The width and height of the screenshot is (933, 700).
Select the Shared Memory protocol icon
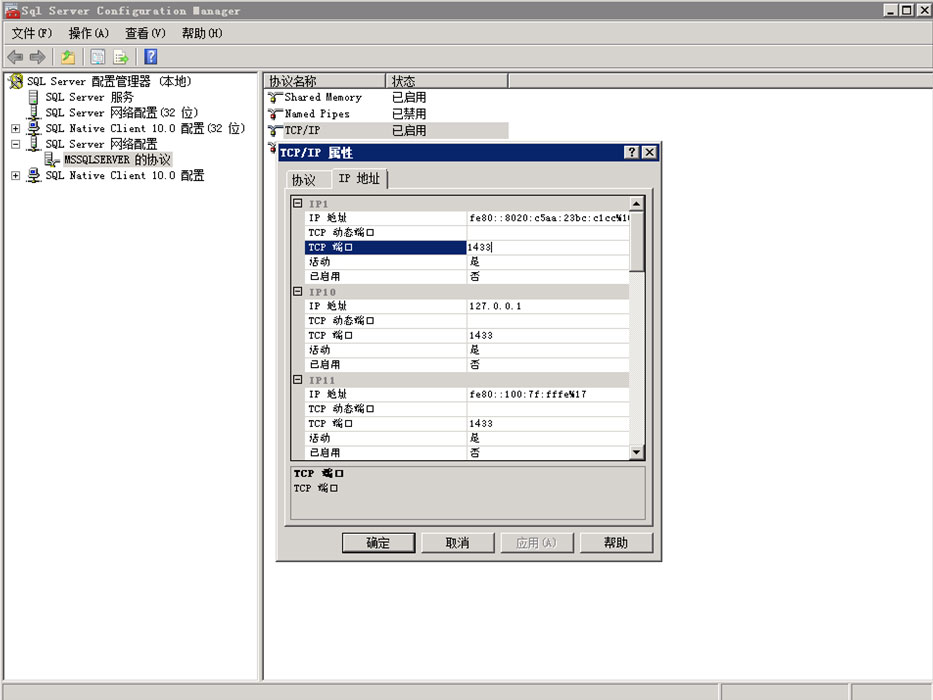click(275, 98)
